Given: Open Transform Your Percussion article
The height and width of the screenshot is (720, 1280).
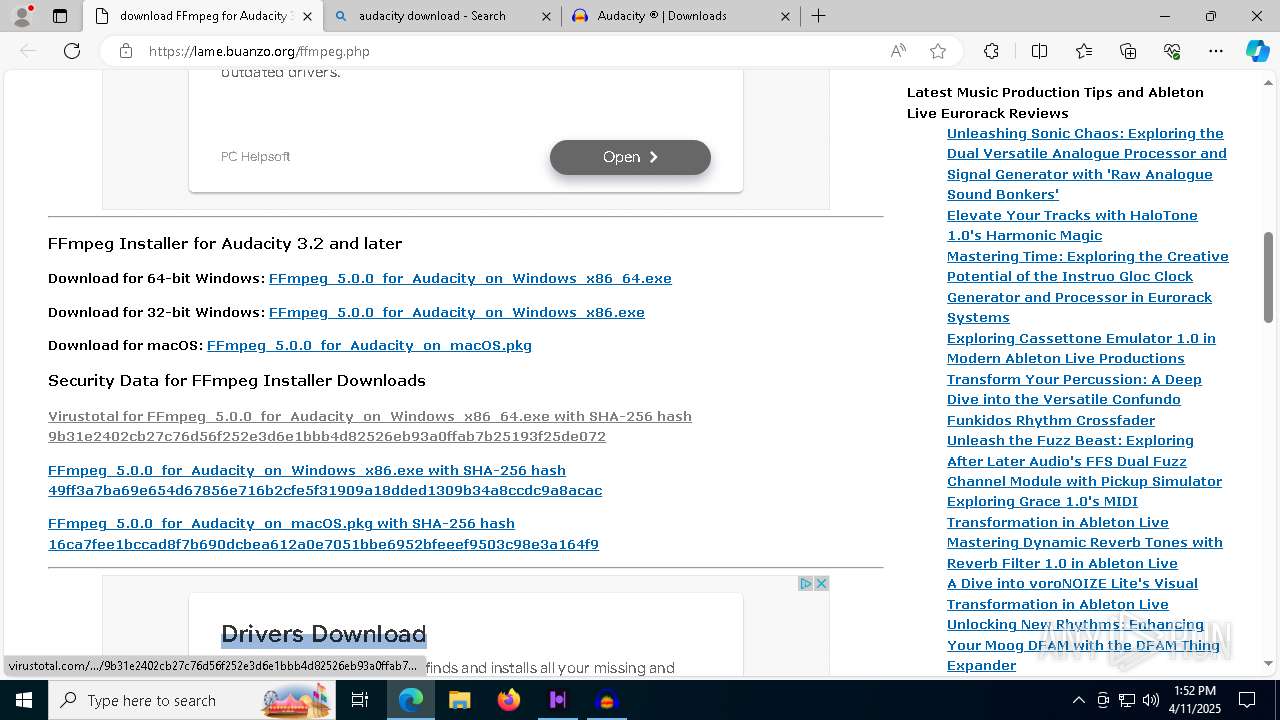Looking at the screenshot, I should [x=1074, y=399].
